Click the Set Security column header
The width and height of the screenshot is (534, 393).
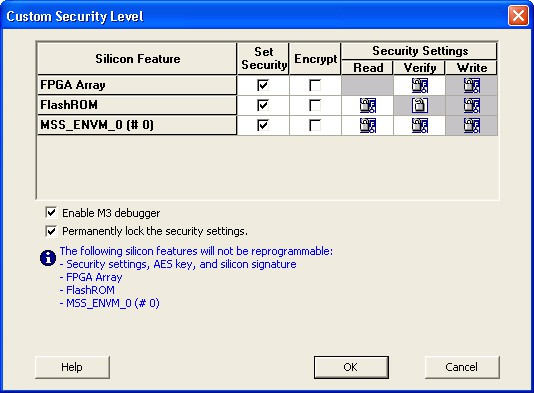coord(263,59)
